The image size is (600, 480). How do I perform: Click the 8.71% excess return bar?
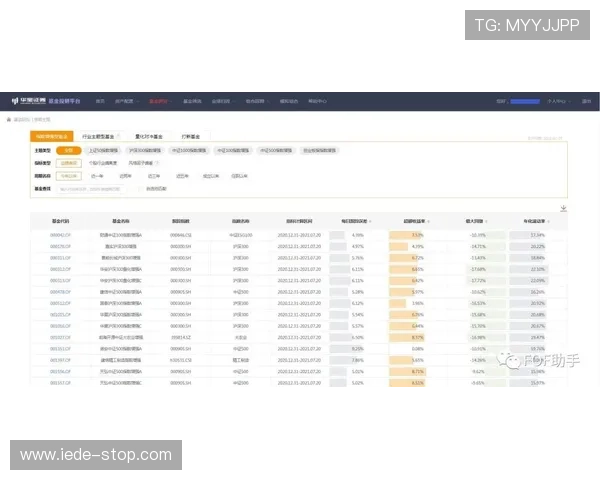pyautogui.click(x=407, y=371)
